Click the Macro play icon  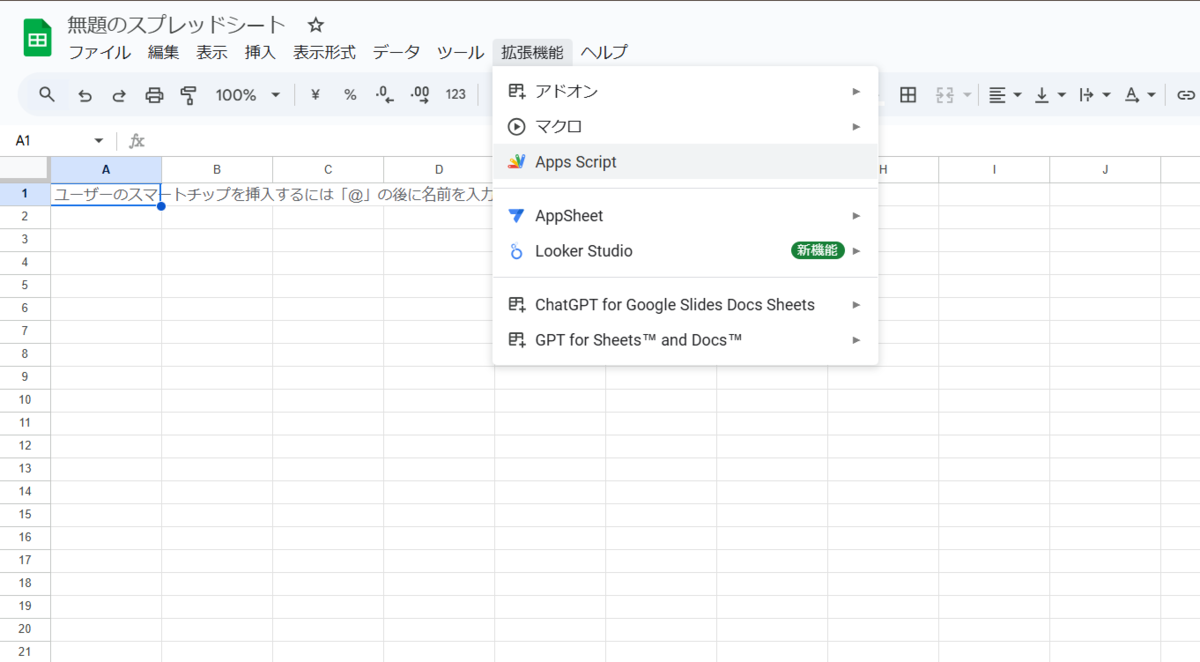click(x=516, y=127)
